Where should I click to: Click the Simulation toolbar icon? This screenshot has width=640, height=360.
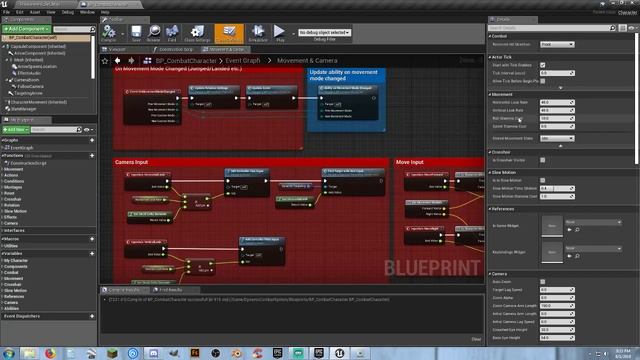click(258, 32)
